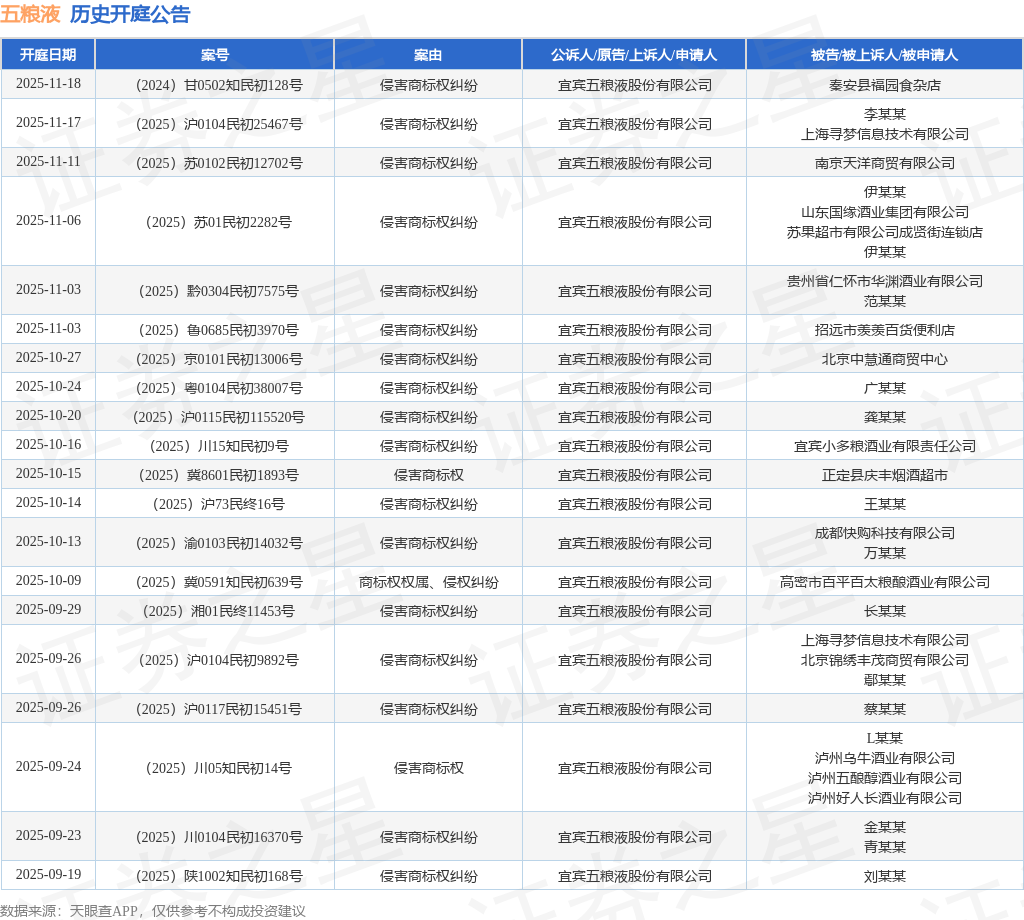Click case number (2025)冀0591知民初639号
Image resolution: width=1024 pixels, height=920 pixels.
219,582
